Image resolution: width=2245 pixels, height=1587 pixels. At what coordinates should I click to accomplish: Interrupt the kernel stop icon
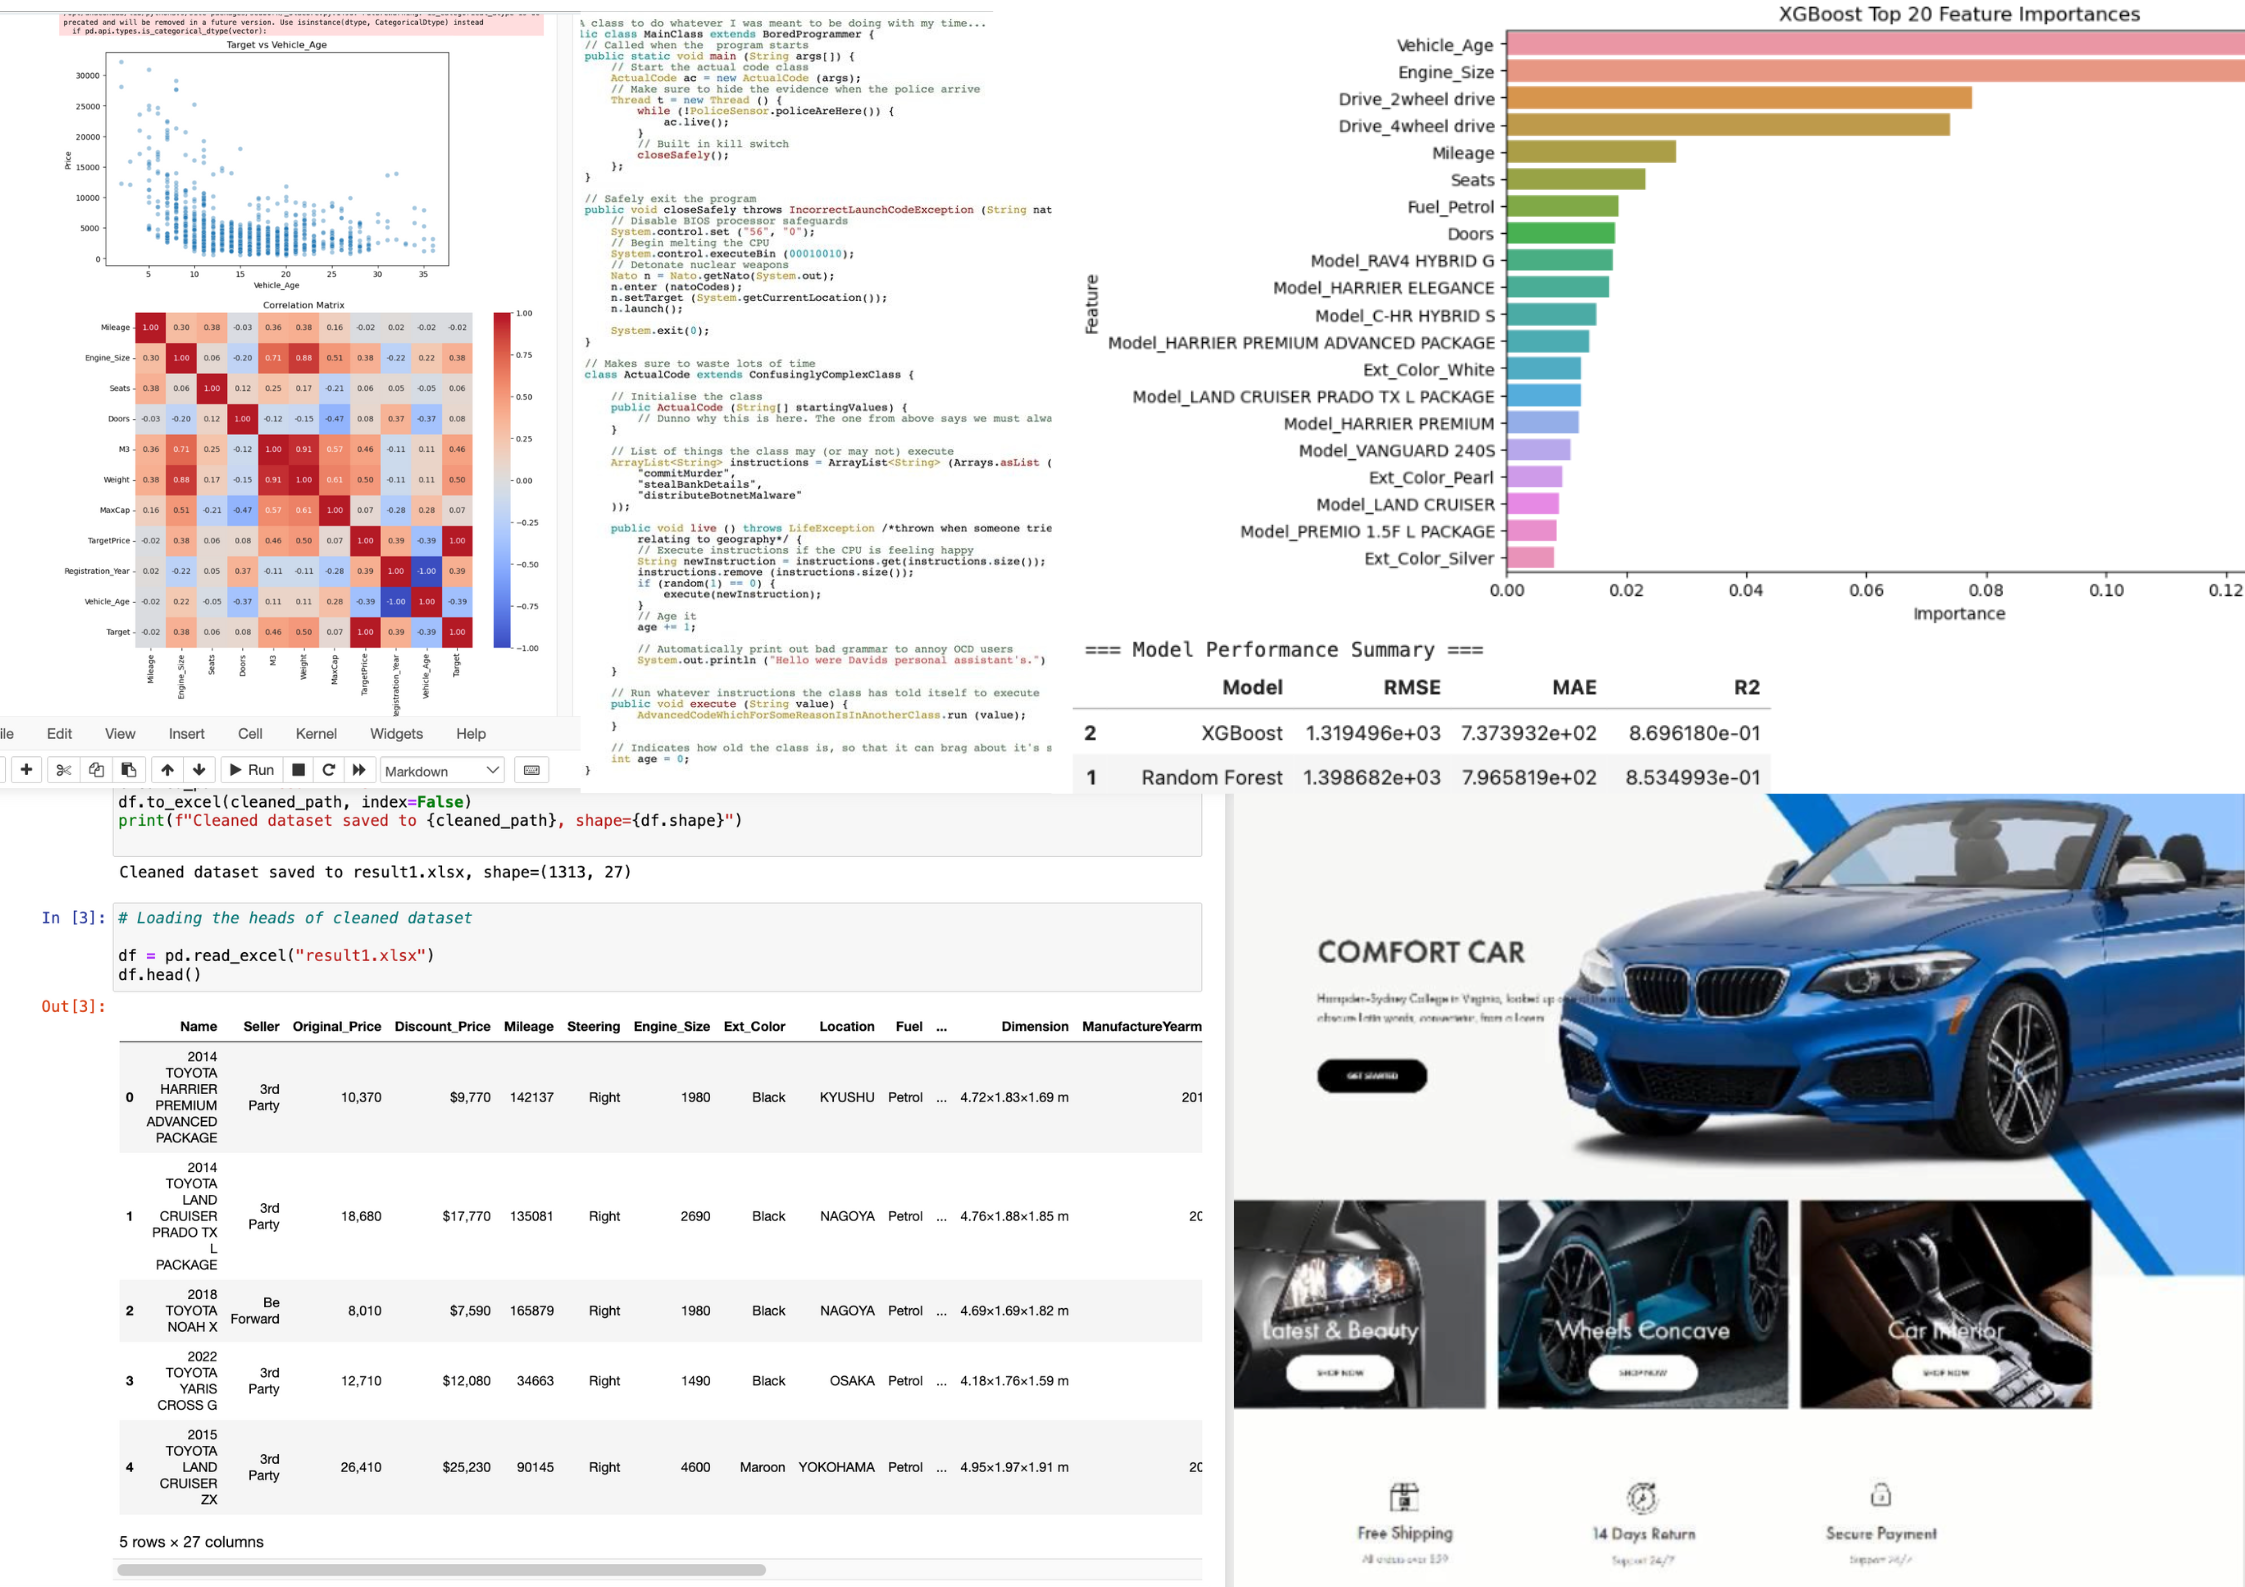(x=298, y=770)
